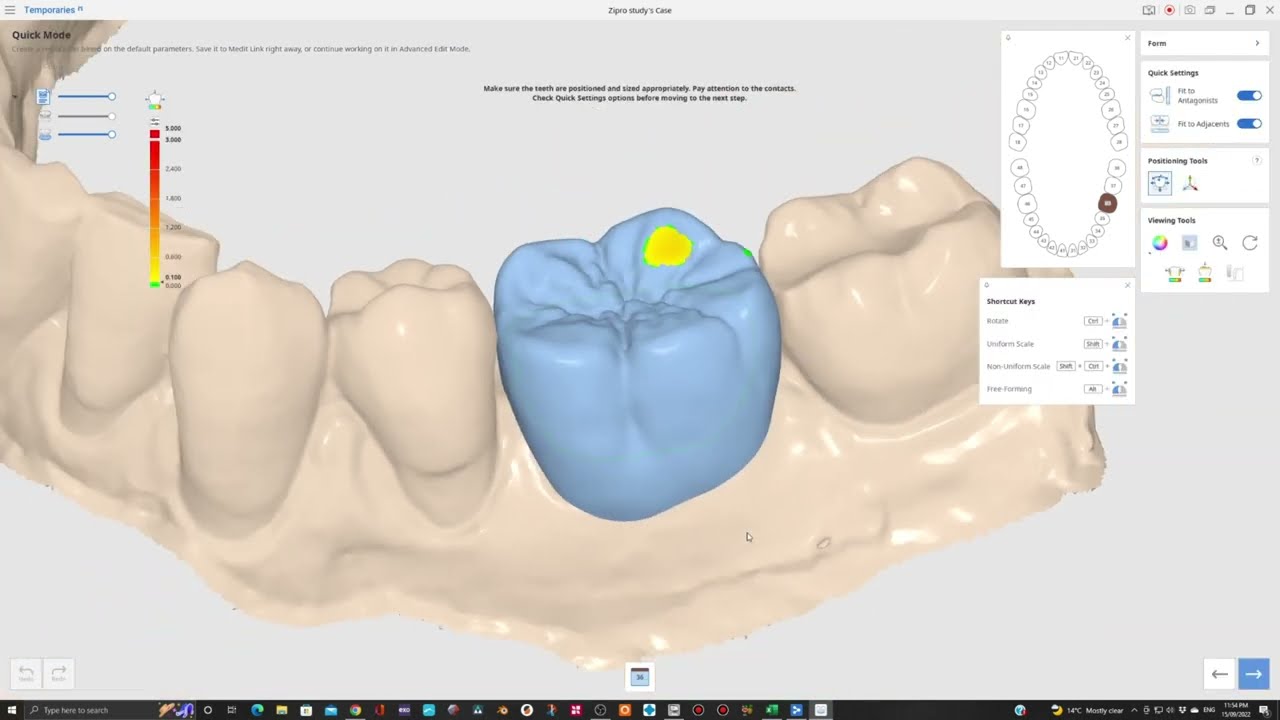Click the zoom fit magnifier icon
The width and height of the screenshot is (1280, 720).
1220,243
